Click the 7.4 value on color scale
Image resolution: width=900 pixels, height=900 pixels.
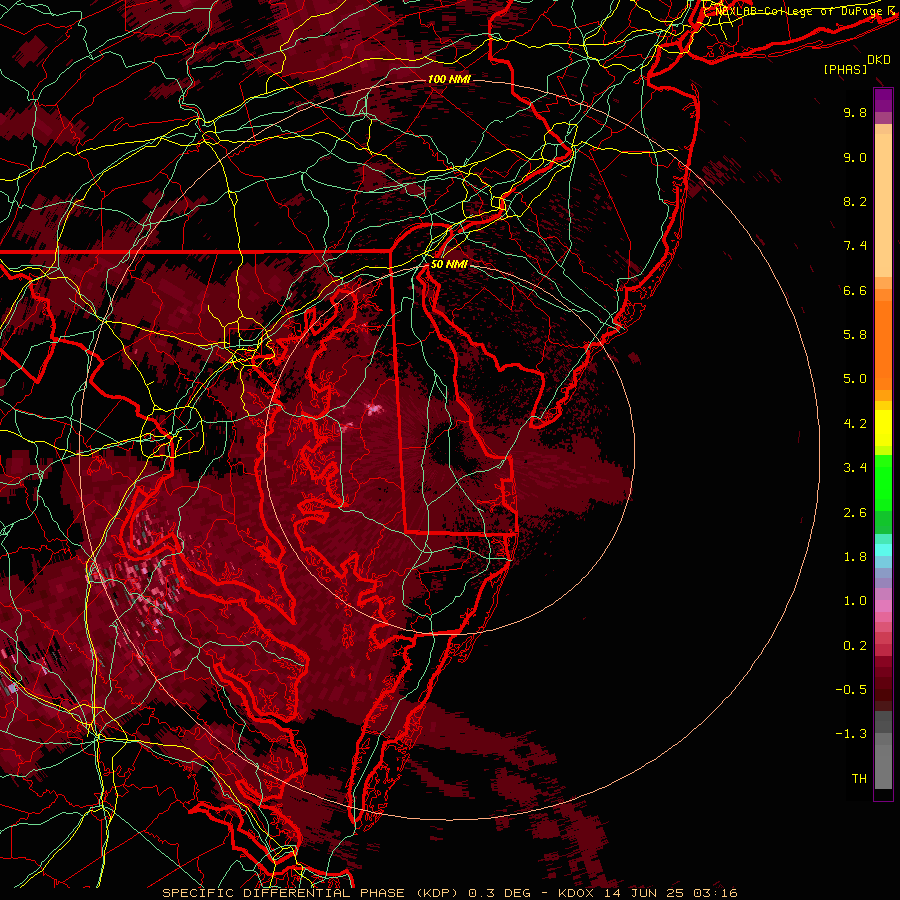click(855, 246)
